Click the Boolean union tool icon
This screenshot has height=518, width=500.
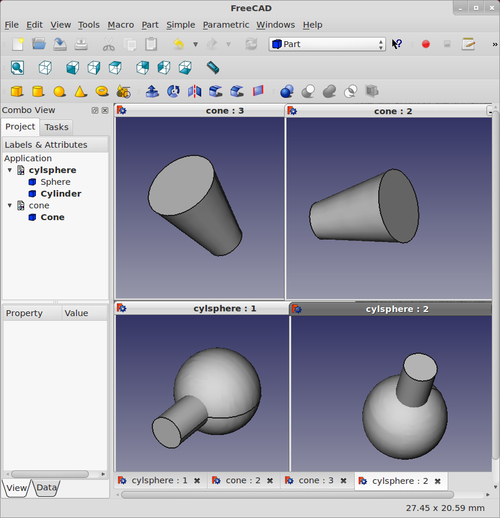click(x=329, y=91)
